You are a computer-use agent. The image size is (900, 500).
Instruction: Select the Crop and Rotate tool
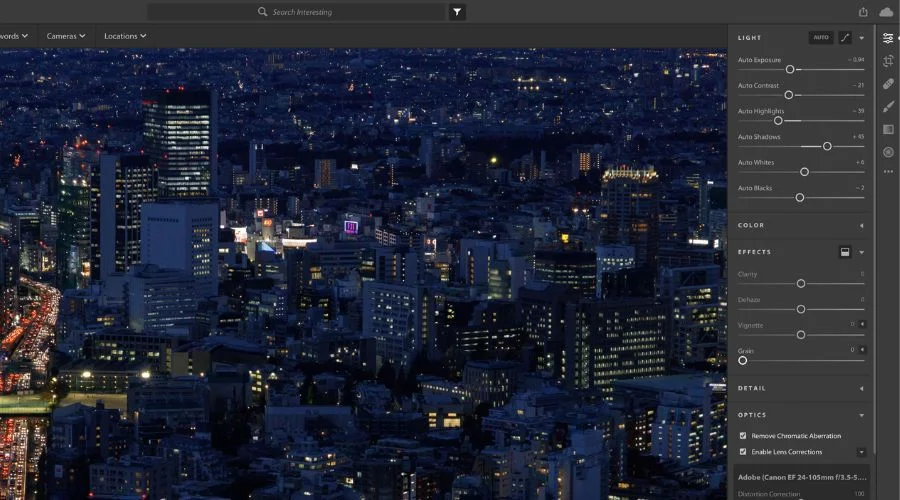point(888,61)
